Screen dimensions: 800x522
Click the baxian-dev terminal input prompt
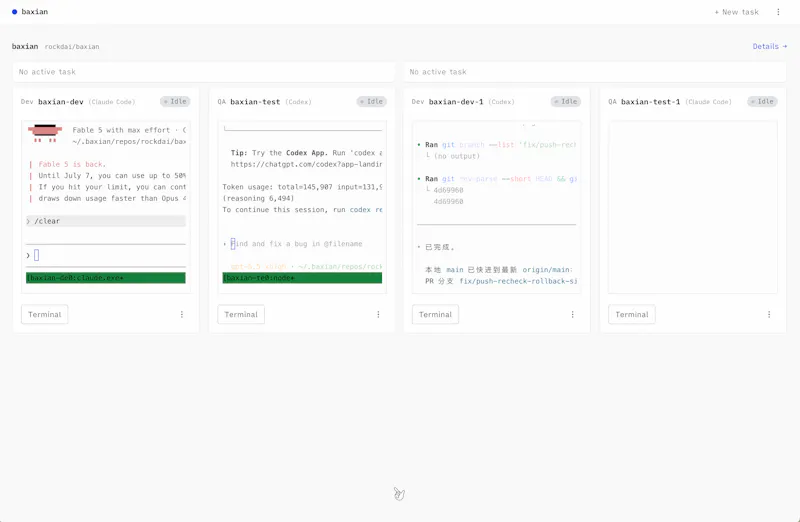tap(106, 255)
